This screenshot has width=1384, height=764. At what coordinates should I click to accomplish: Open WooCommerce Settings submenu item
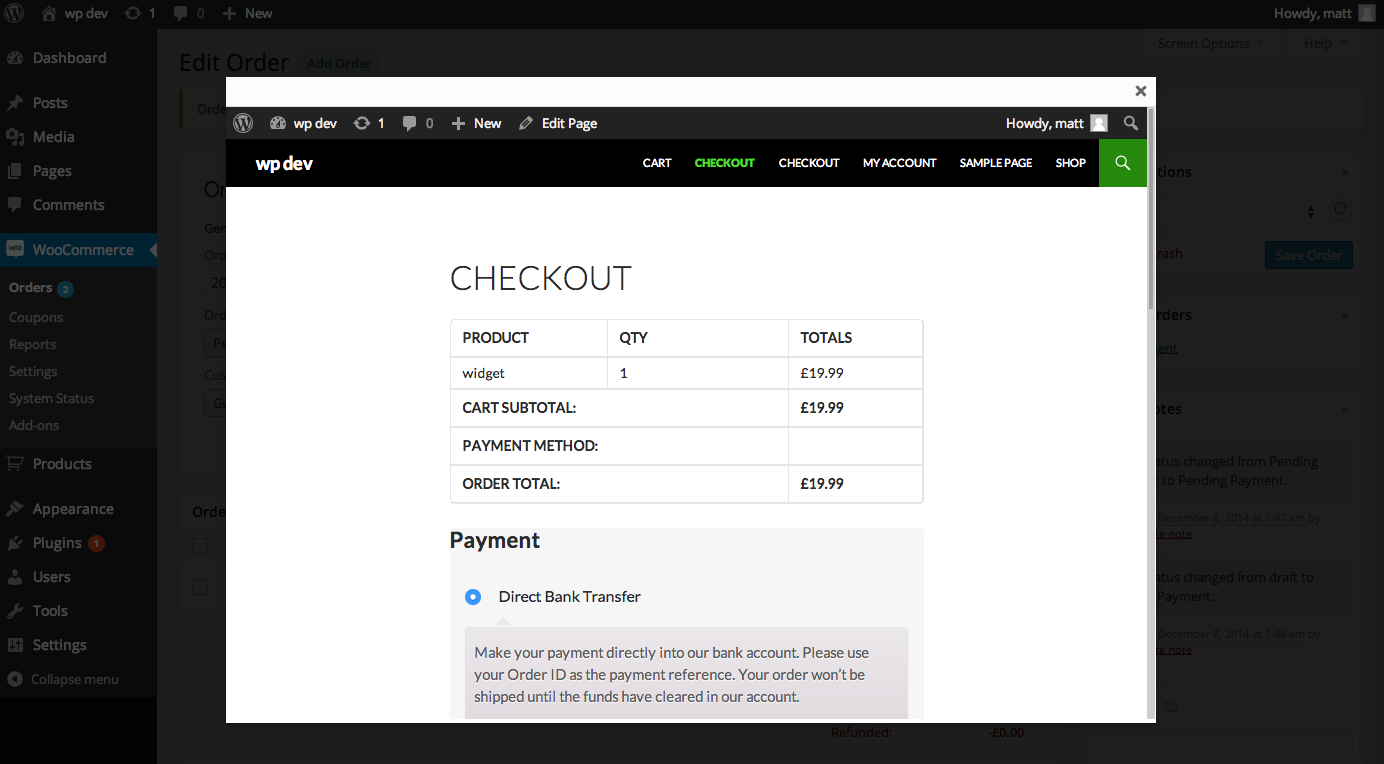pyautogui.click(x=33, y=371)
